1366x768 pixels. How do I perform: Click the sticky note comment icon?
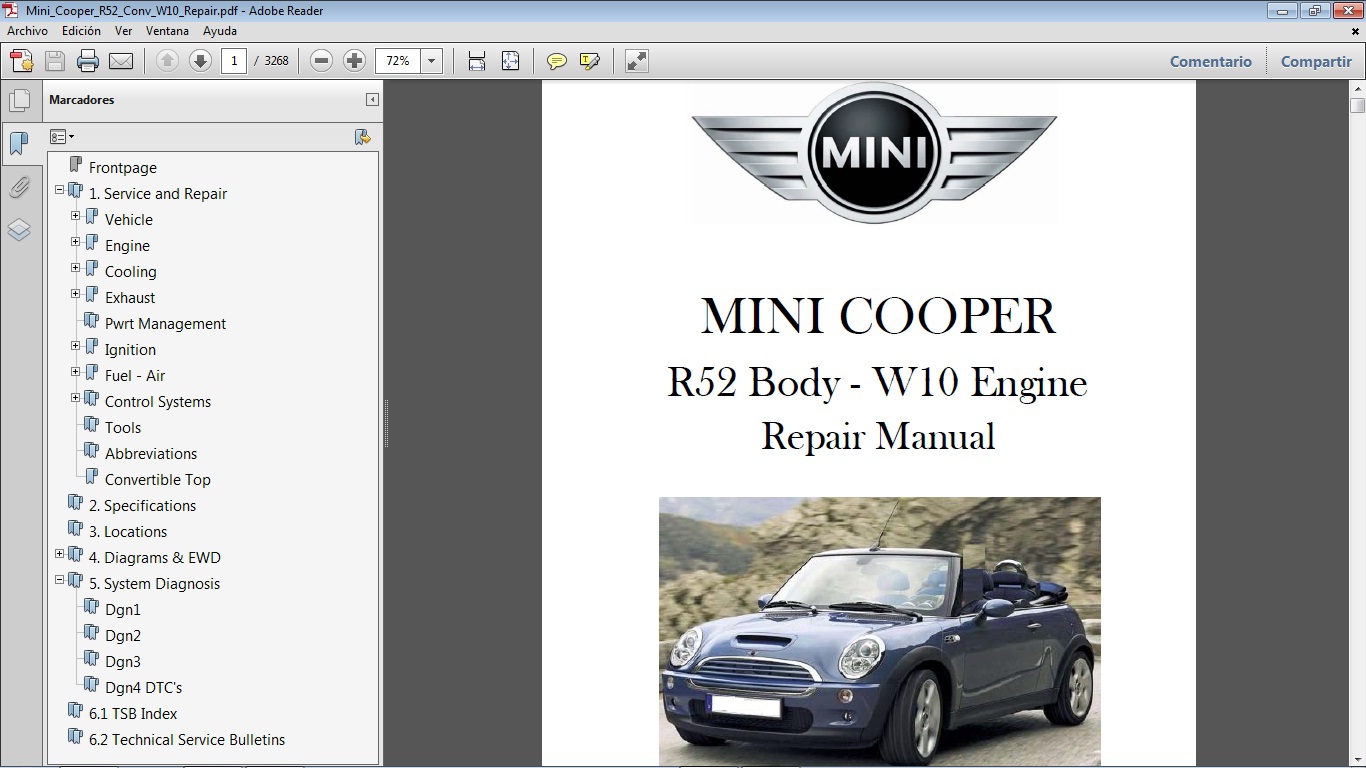(x=556, y=61)
